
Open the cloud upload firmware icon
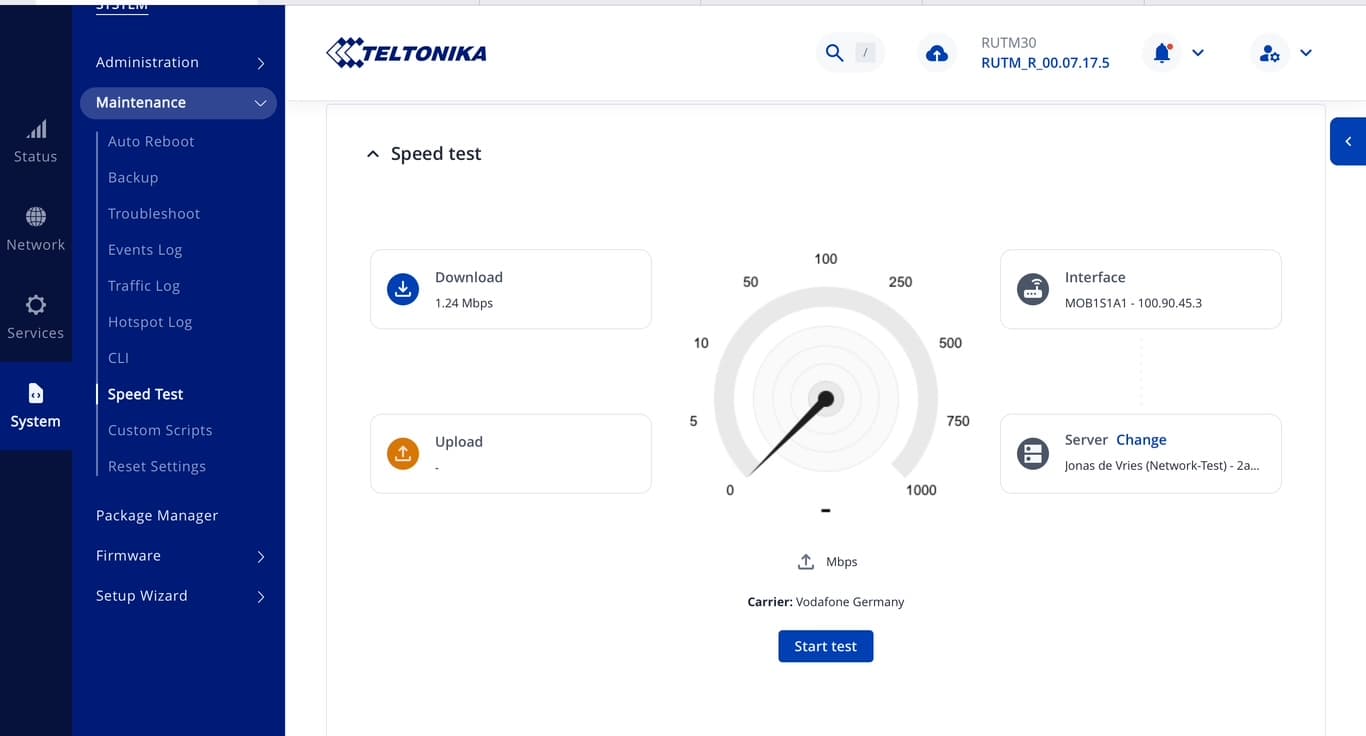pos(937,54)
